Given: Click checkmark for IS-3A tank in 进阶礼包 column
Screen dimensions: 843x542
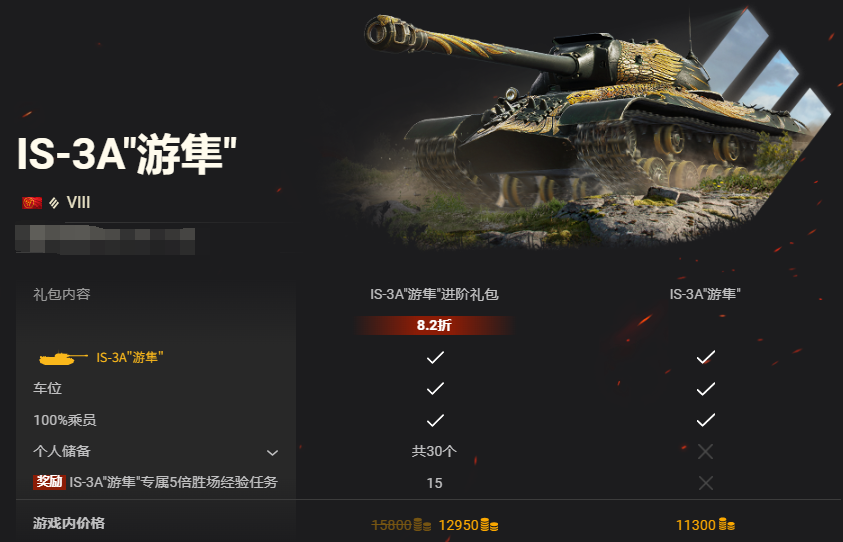Looking at the screenshot, I should (x=435, y=357).
